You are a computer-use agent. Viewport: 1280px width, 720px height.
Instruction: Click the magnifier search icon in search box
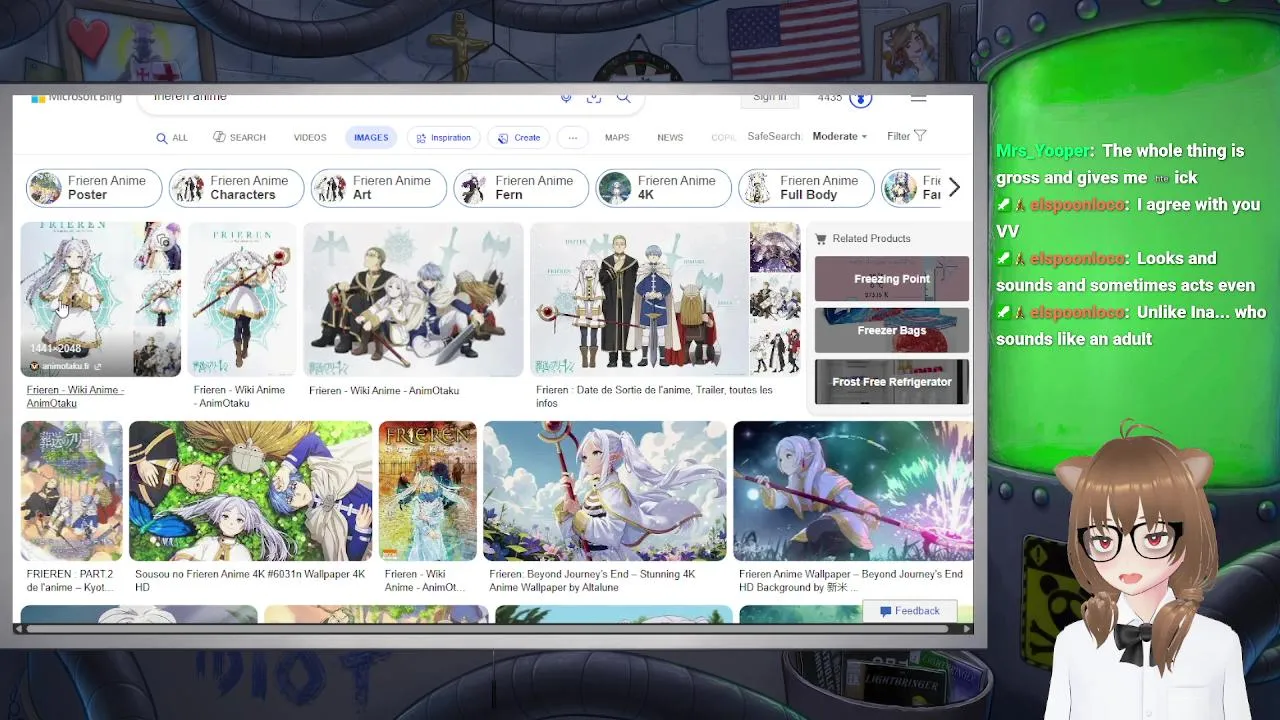623,98
